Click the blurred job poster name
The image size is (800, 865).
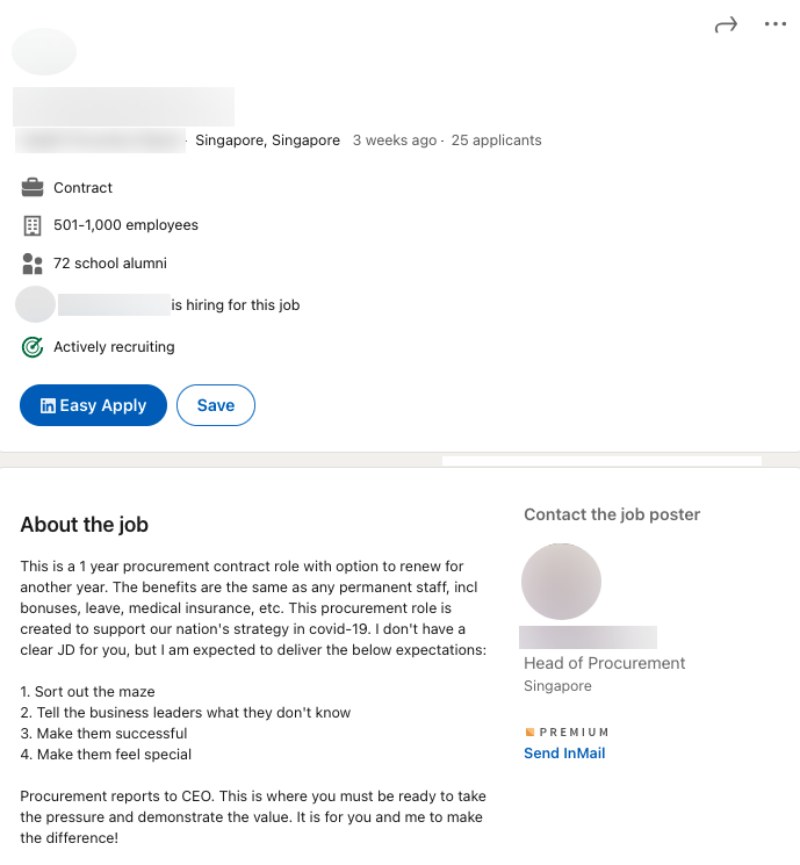pyautogui.click(x=588, y=637)
